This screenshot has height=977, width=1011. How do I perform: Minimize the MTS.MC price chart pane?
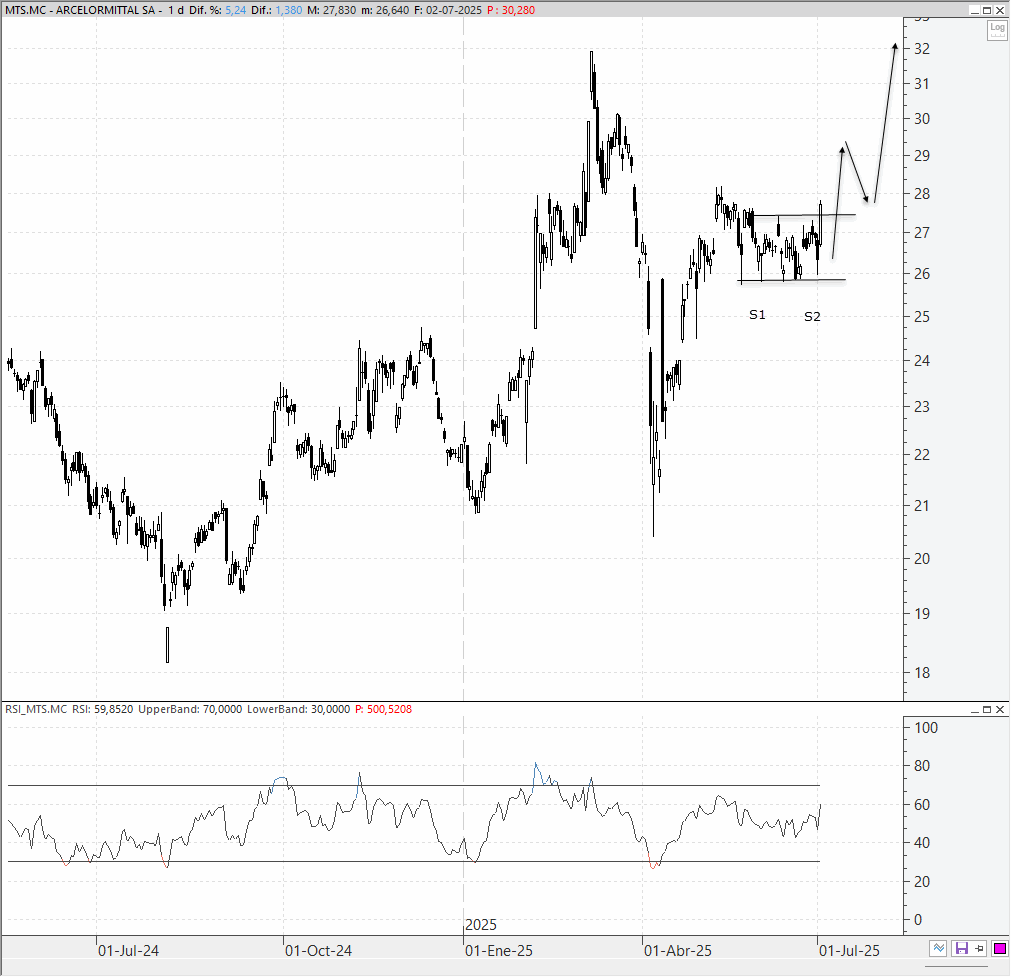[x=976, y=10]
